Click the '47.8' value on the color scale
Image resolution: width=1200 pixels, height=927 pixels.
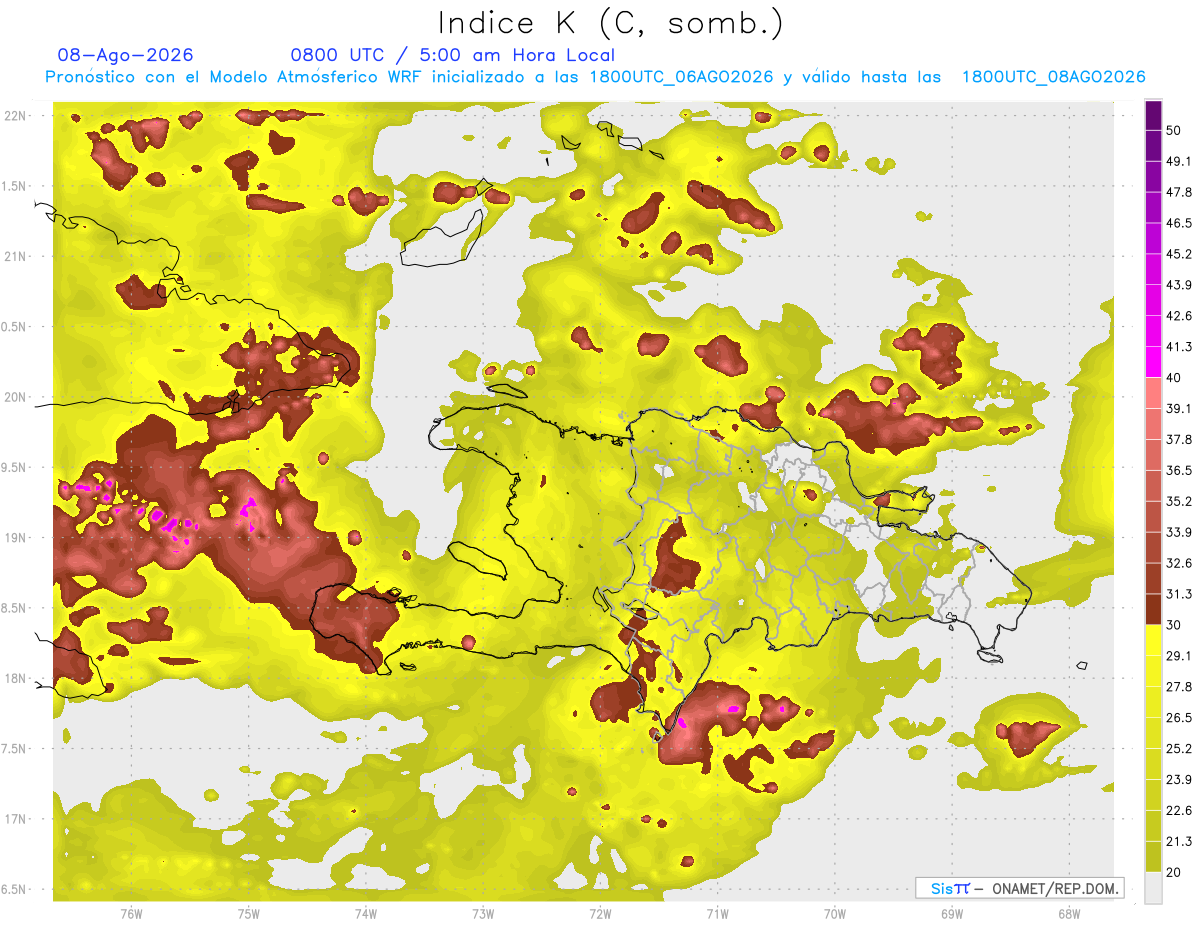click(x=1180, y=193)
